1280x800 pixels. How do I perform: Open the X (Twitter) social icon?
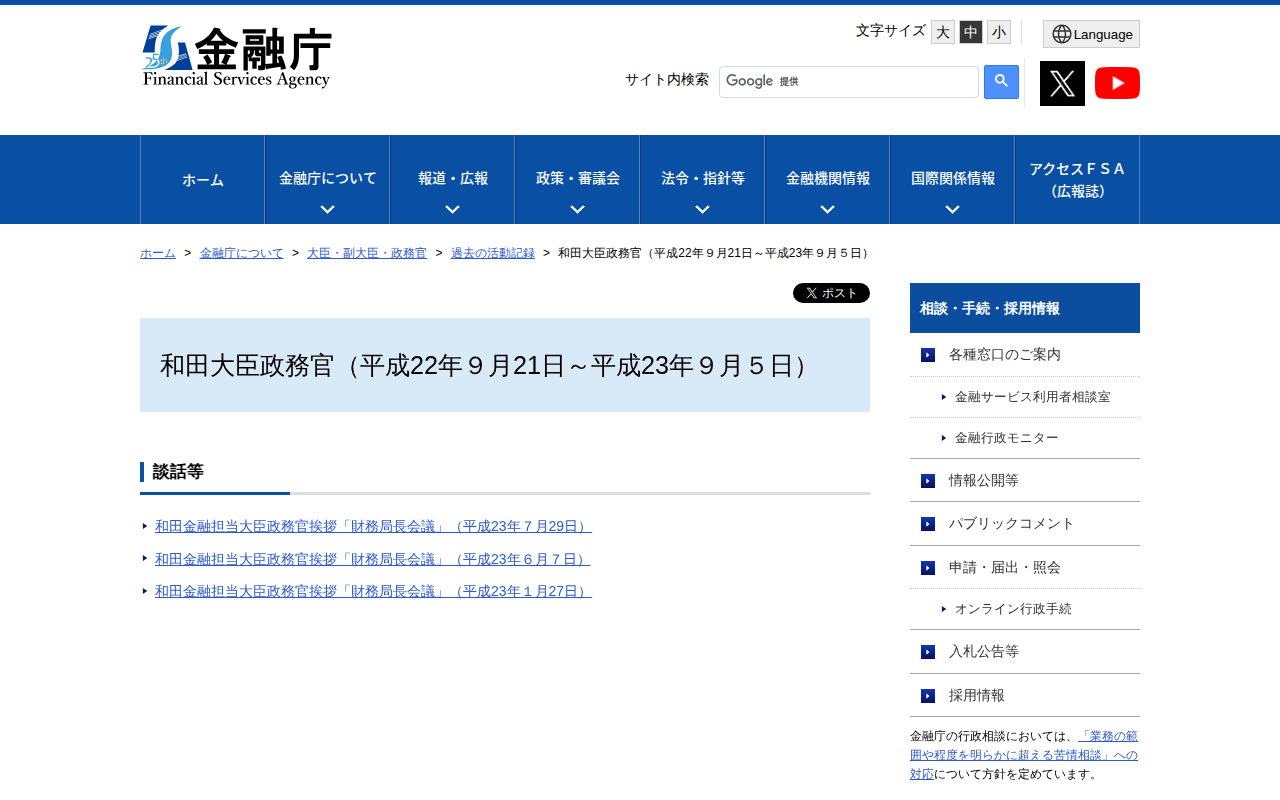pos(1062,83)
